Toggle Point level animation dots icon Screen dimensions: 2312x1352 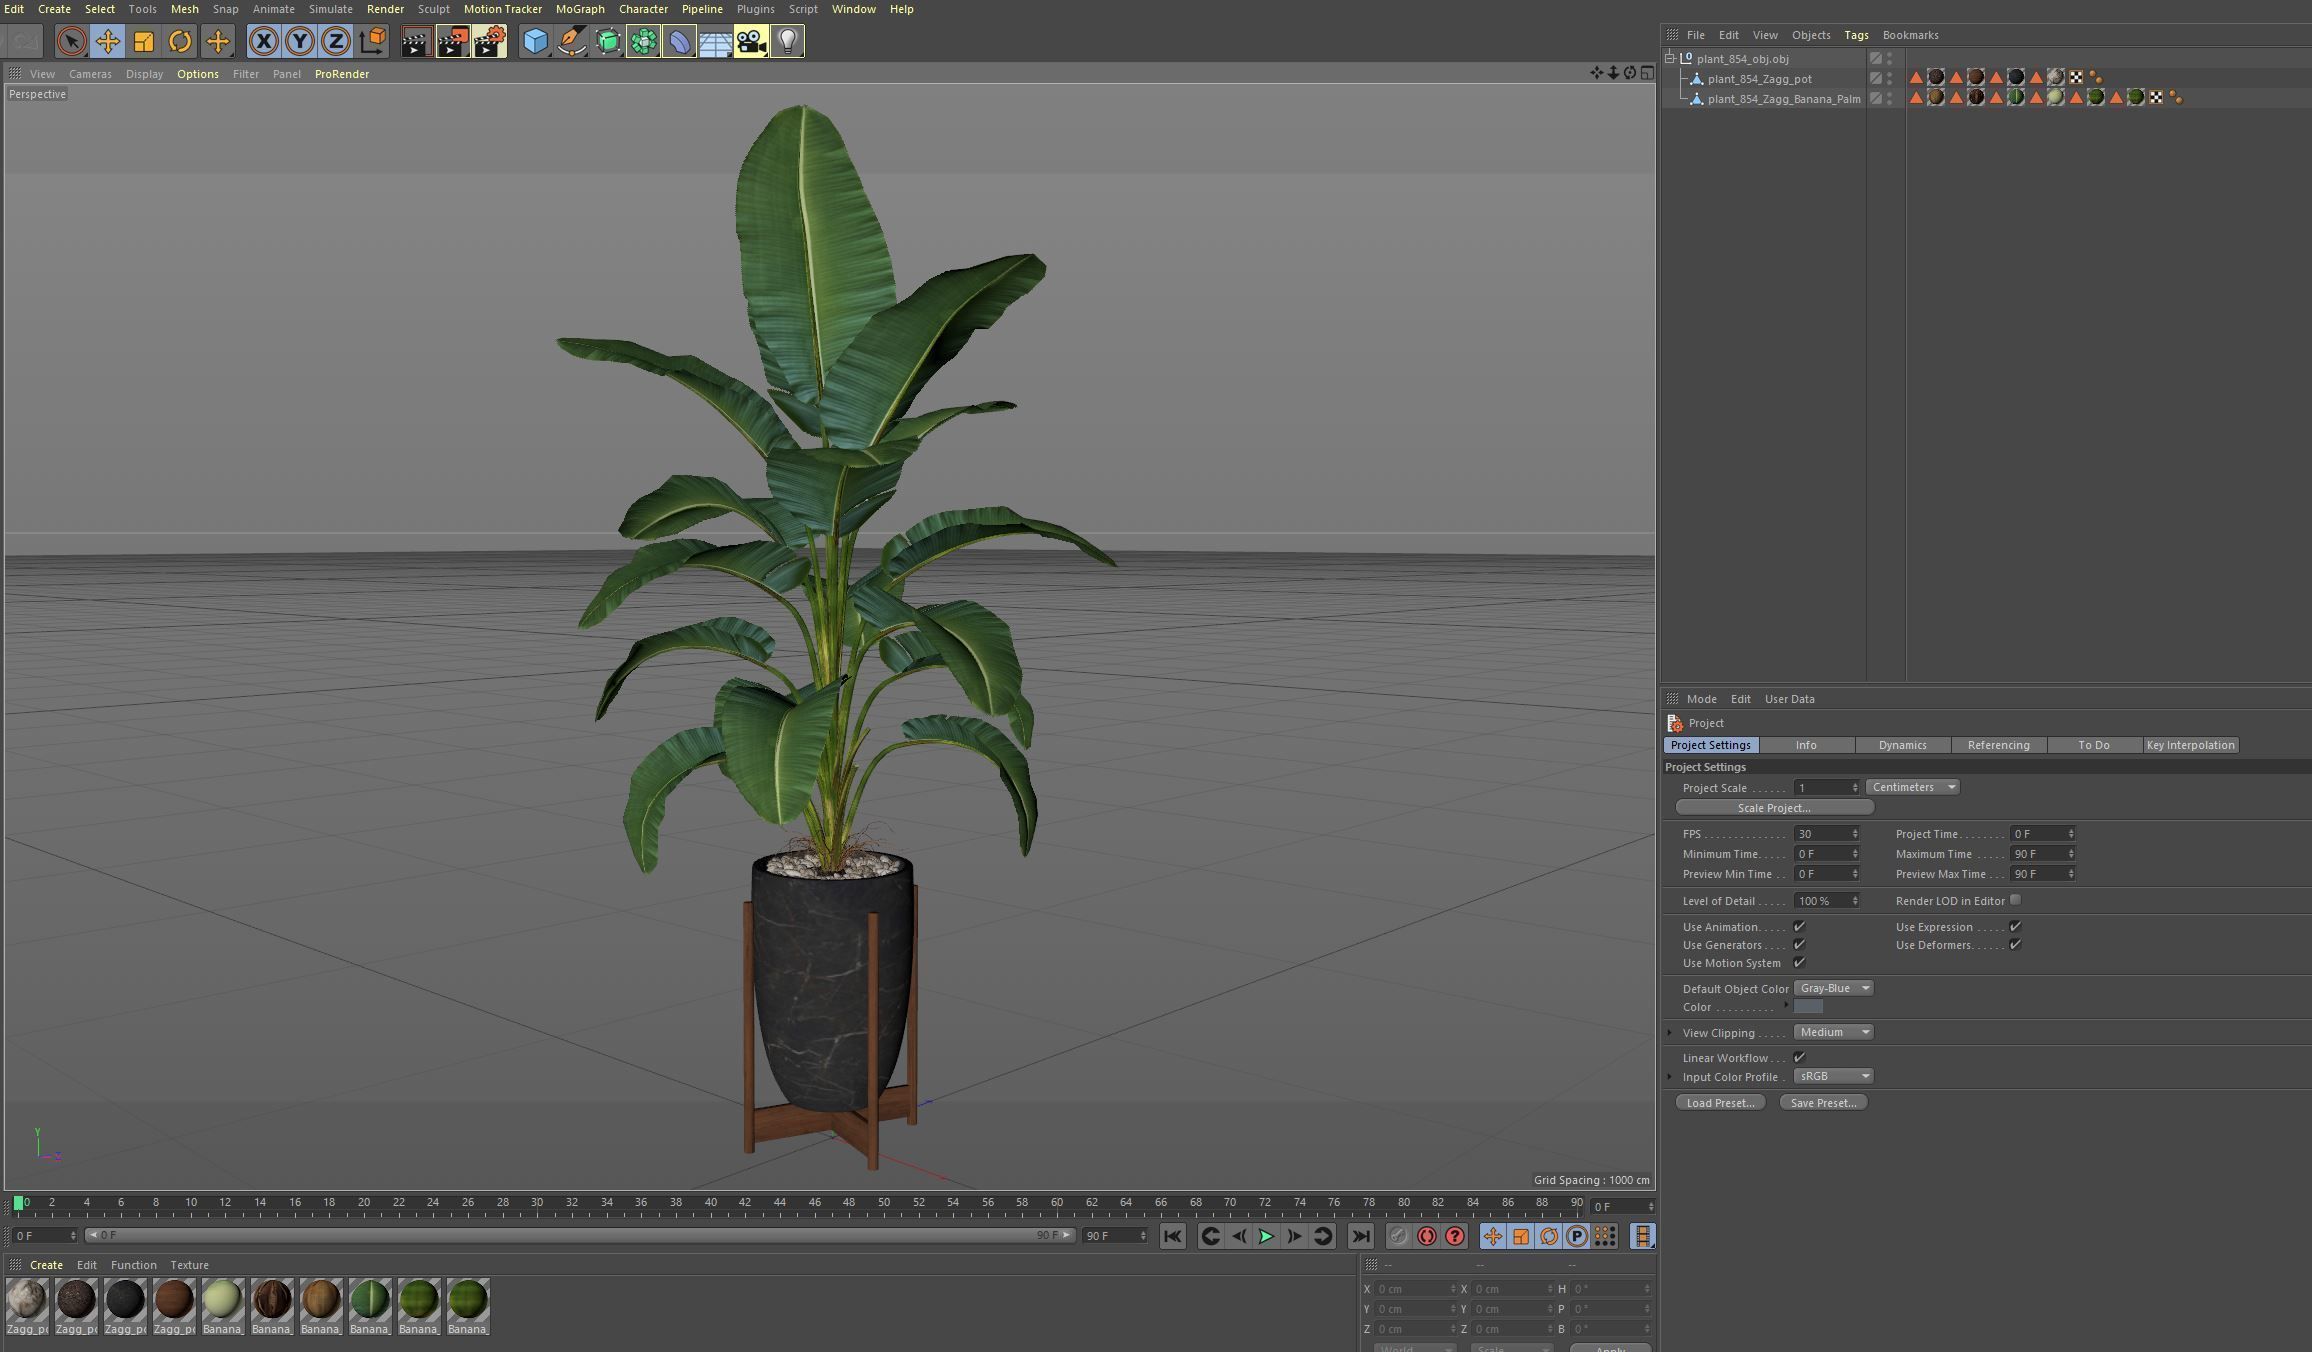[1604, 1236]
